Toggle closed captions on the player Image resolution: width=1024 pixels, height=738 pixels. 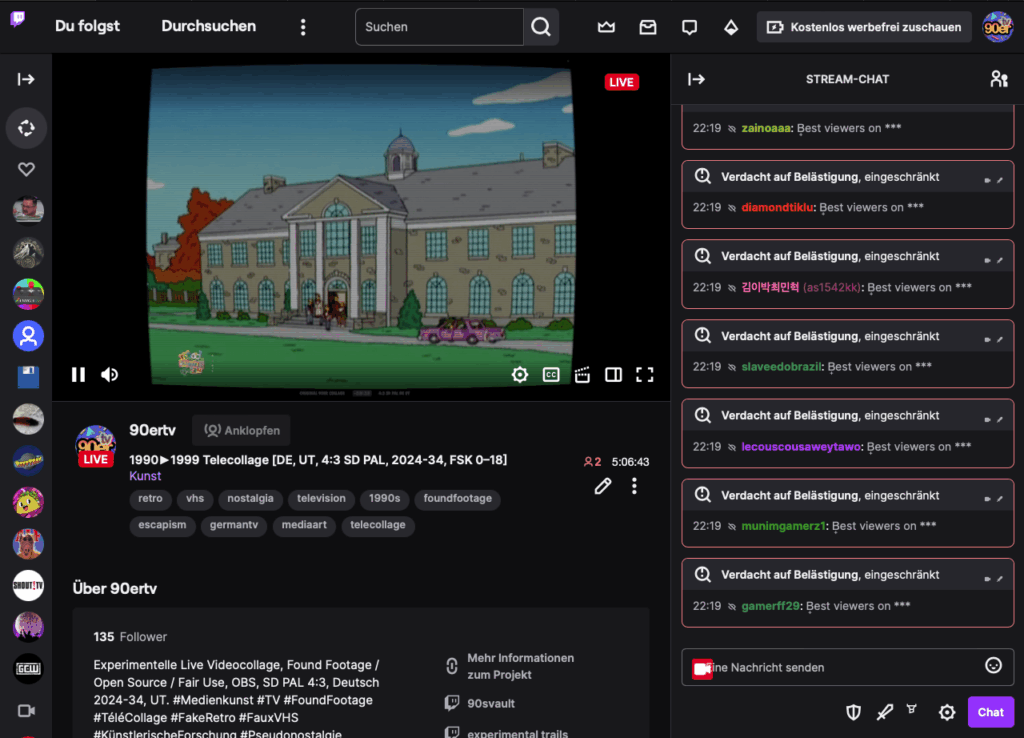[551, 374]
